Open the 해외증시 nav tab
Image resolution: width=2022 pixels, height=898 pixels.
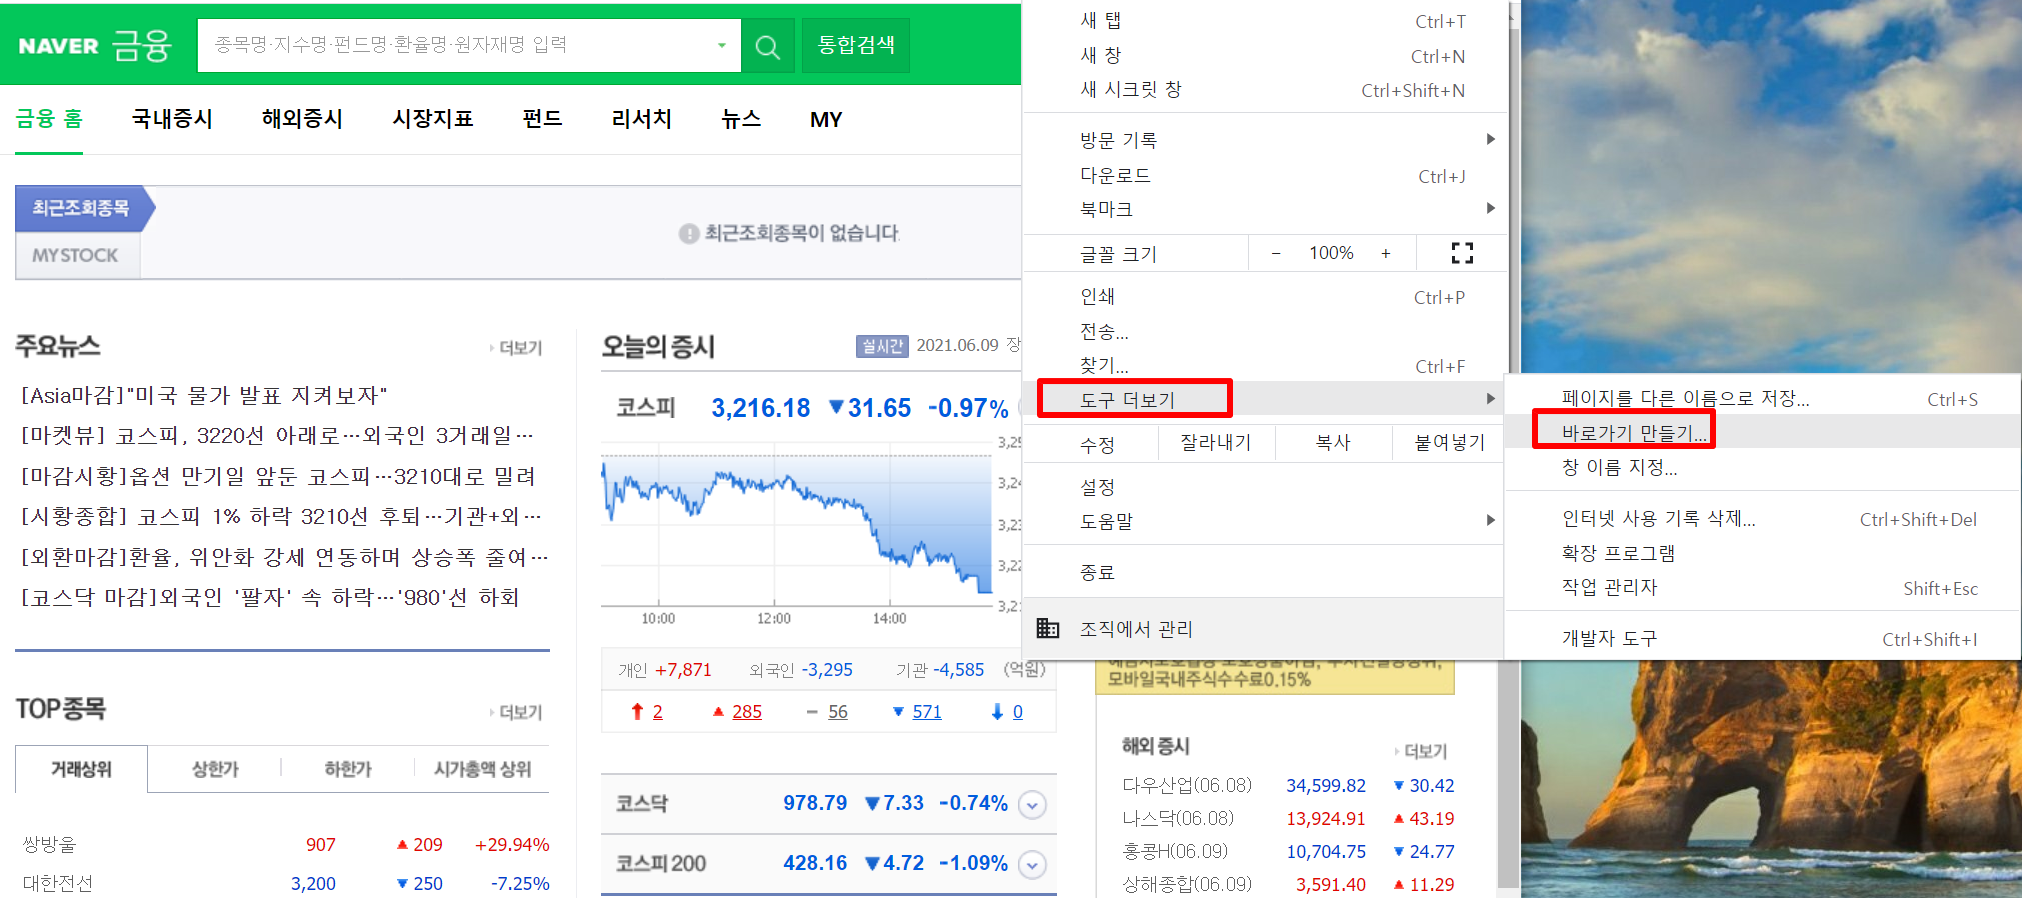[302, 119]
